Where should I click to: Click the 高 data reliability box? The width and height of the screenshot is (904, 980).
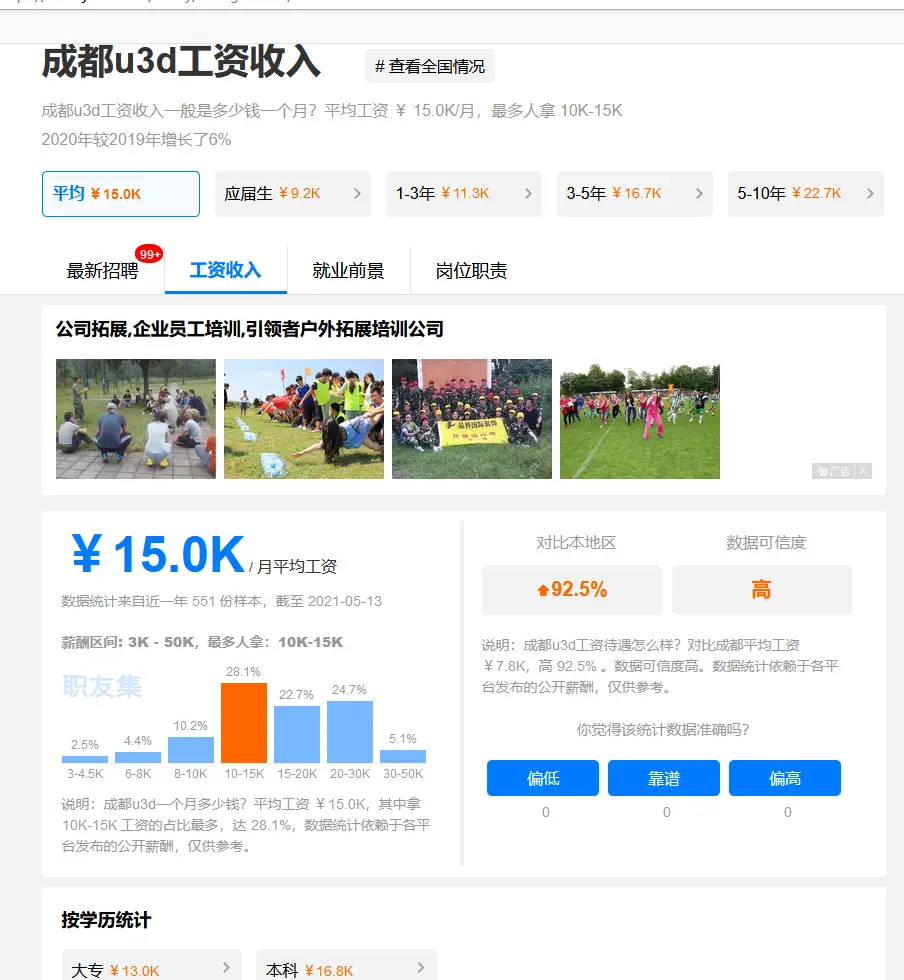[761, 589]
